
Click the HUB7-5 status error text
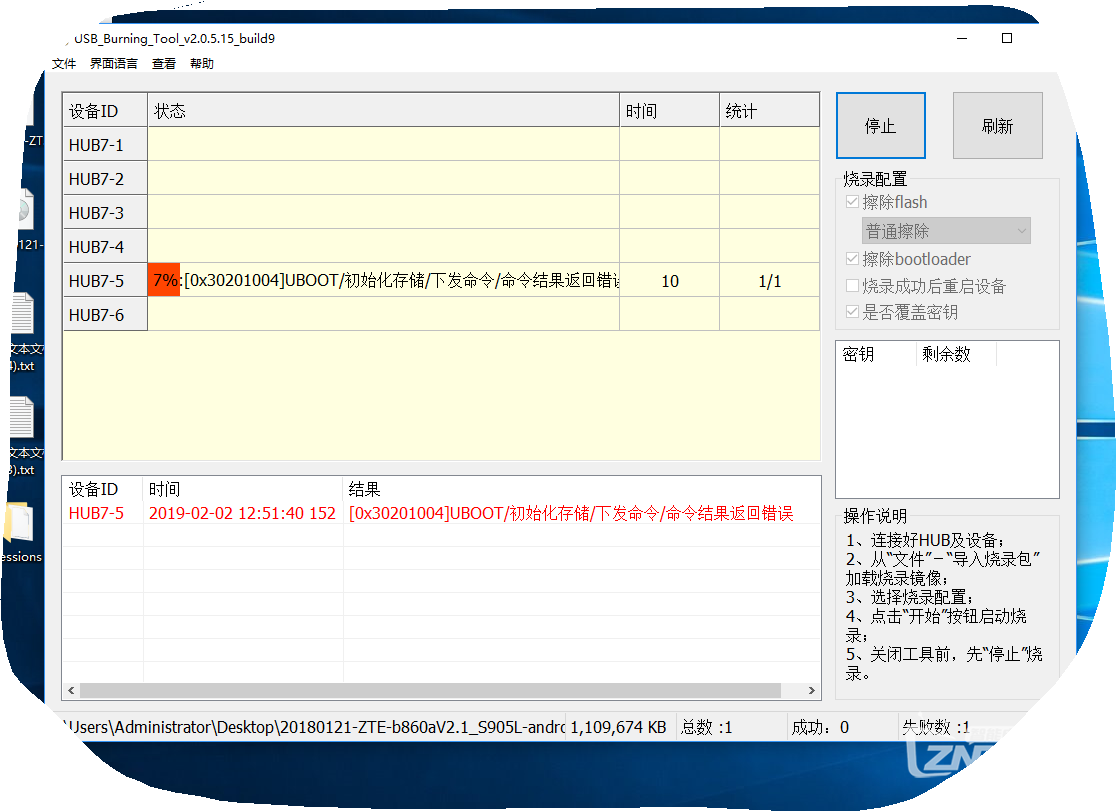[x=401, y=281]
